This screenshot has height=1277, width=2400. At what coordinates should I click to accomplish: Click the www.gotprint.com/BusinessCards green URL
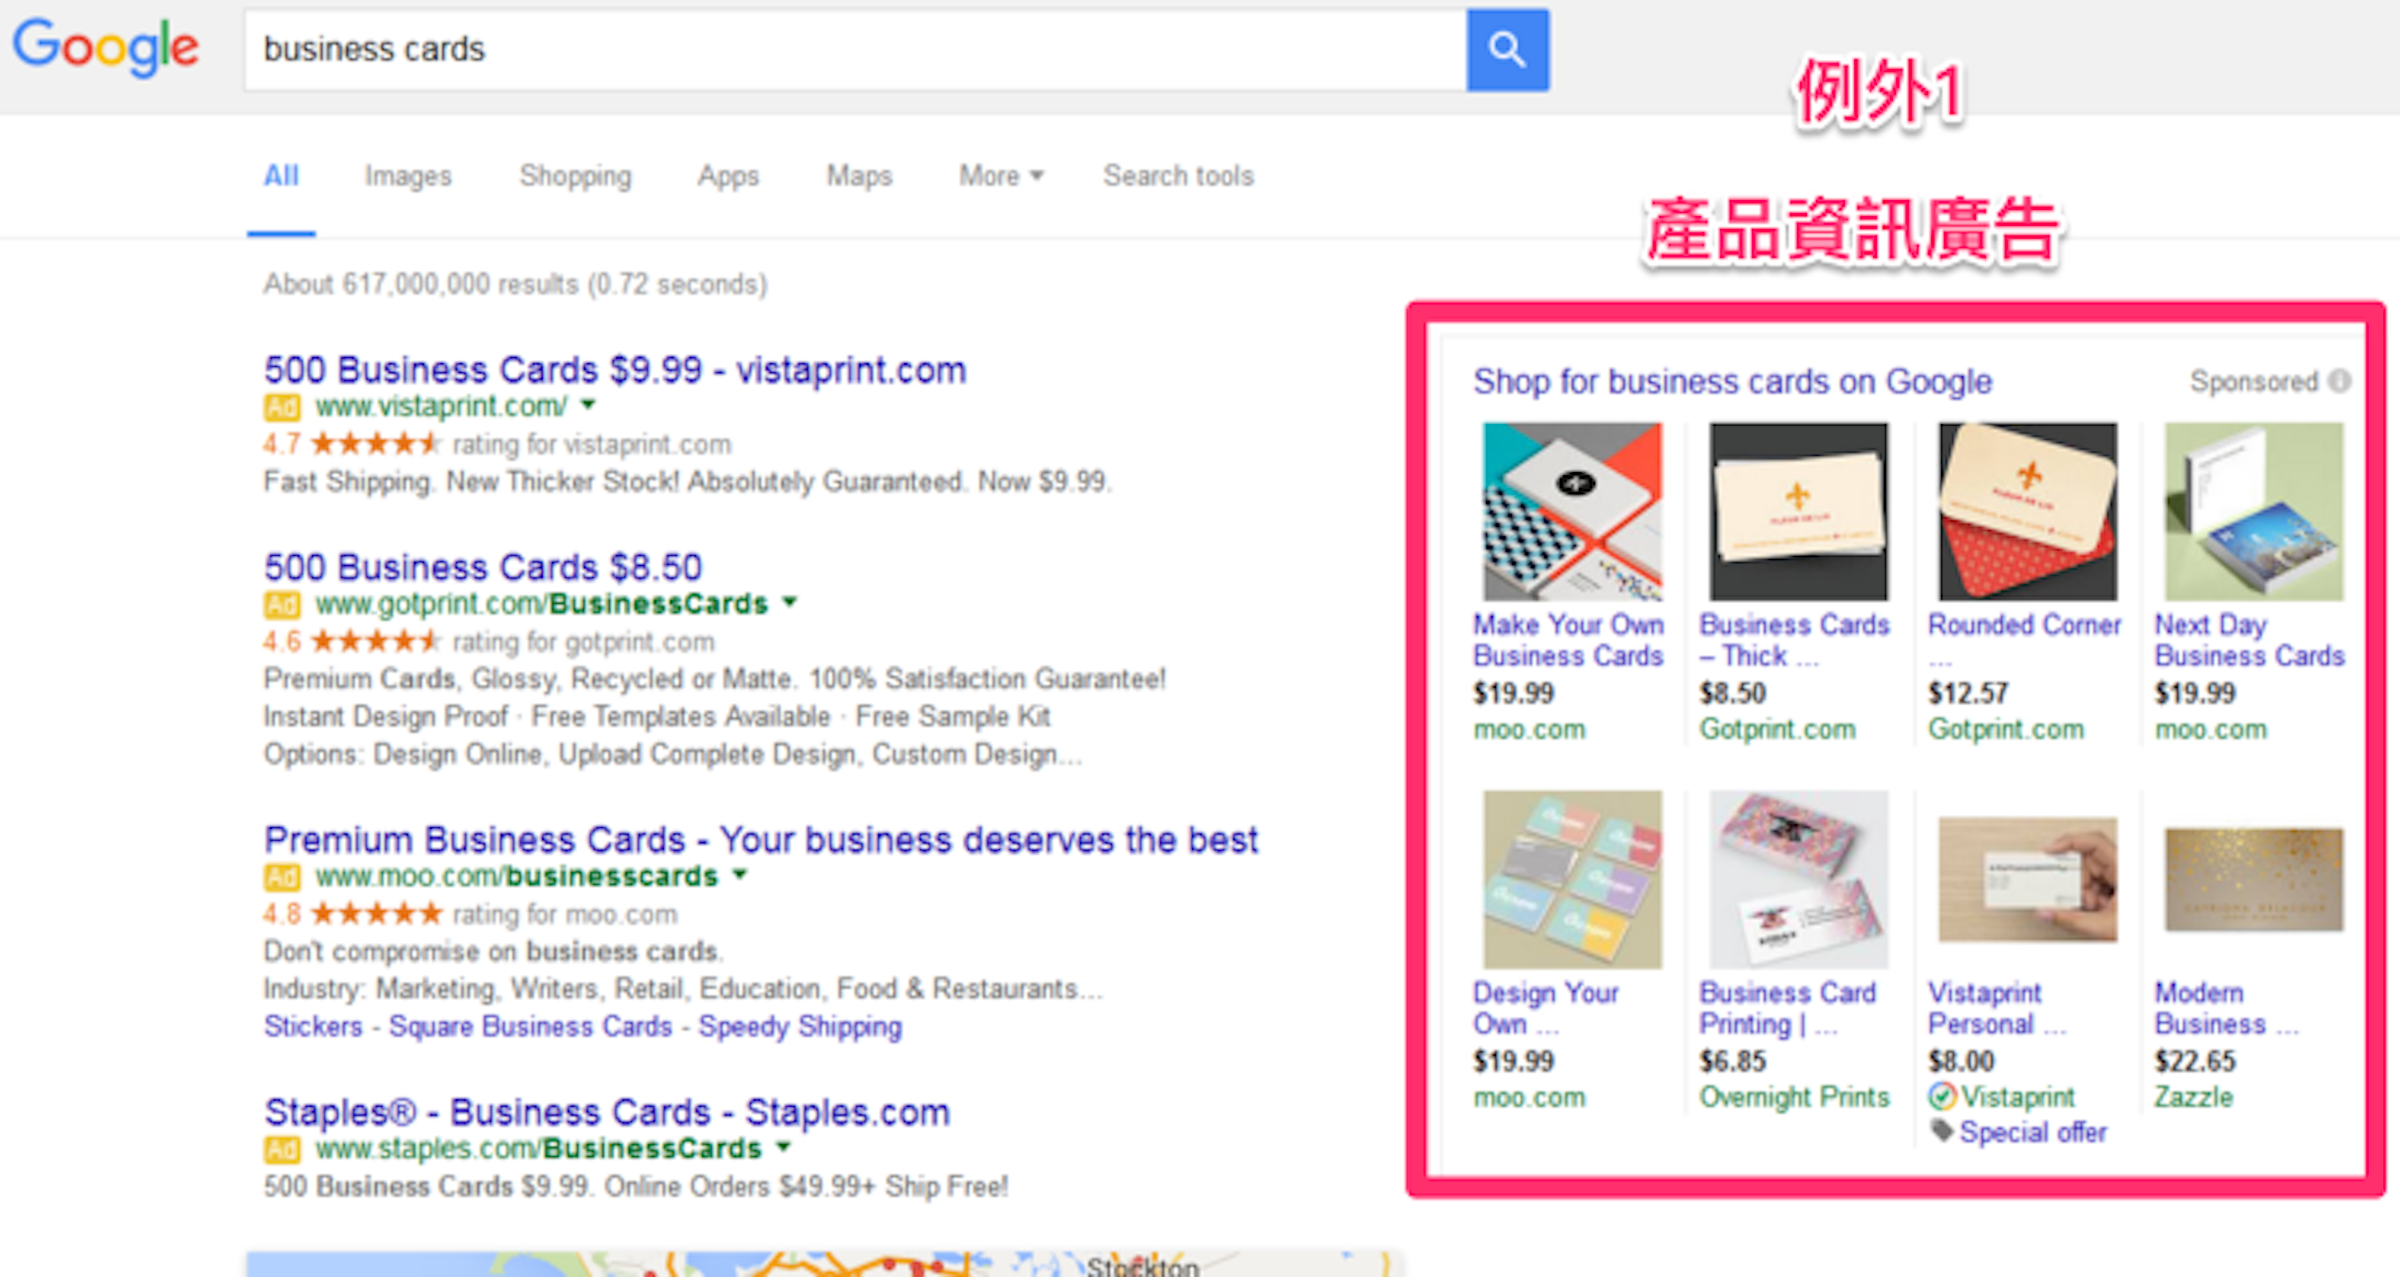click(x=542, y=605)
